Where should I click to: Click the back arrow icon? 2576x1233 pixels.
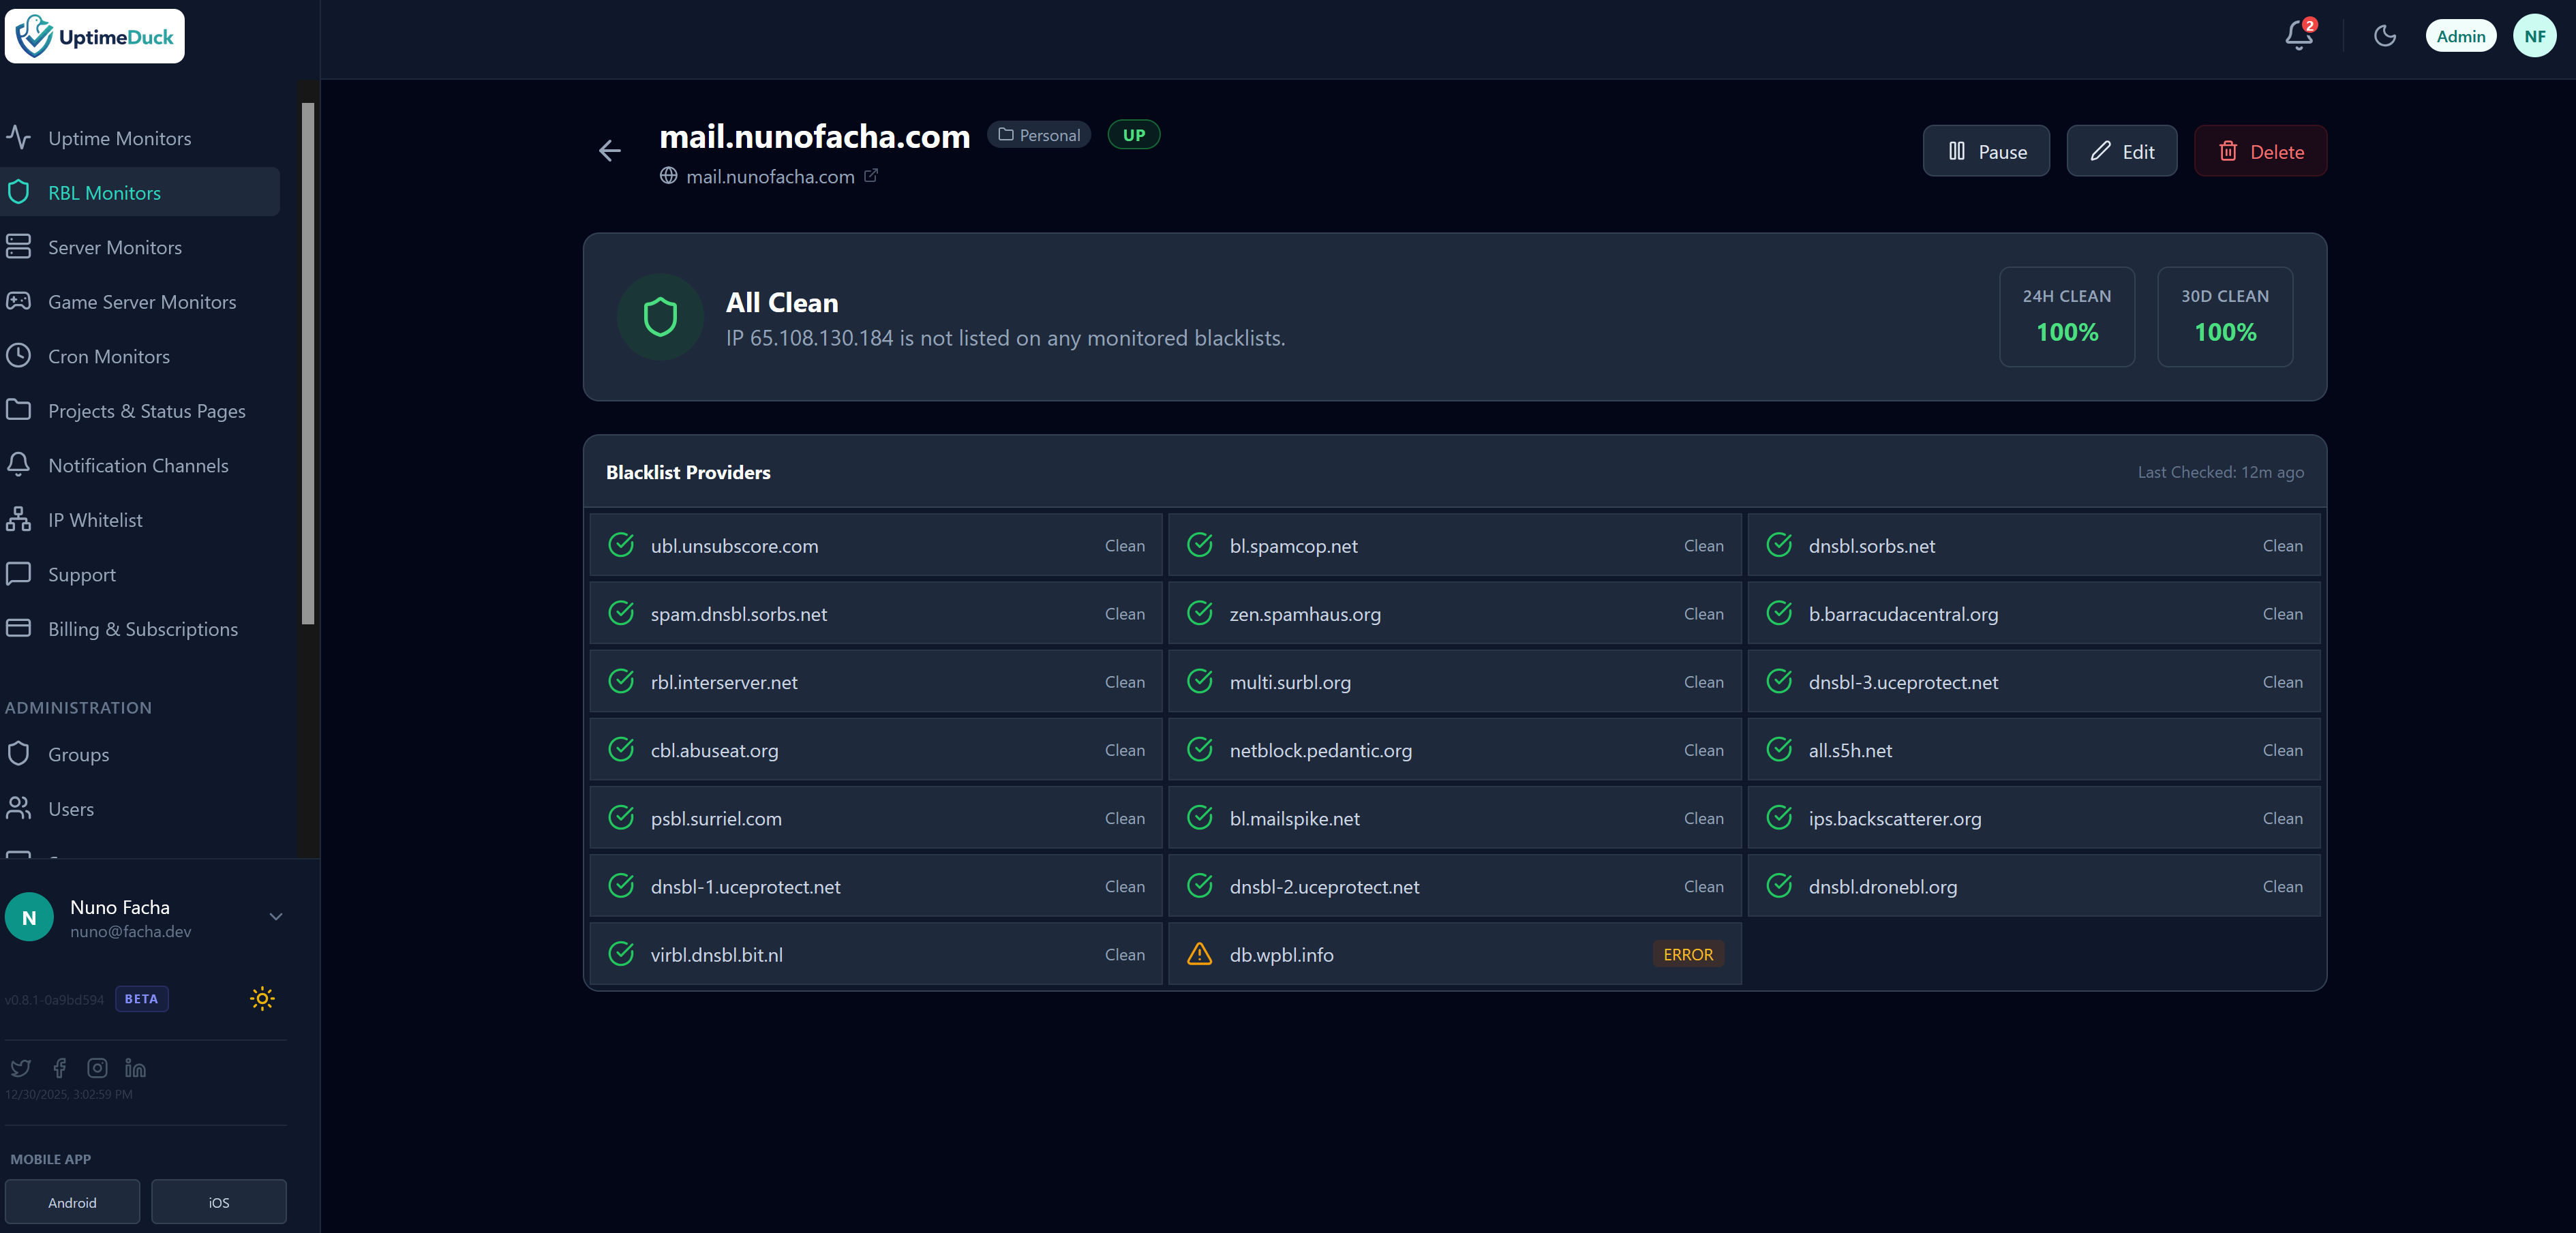pyautogui.click(x=609, y=151)
